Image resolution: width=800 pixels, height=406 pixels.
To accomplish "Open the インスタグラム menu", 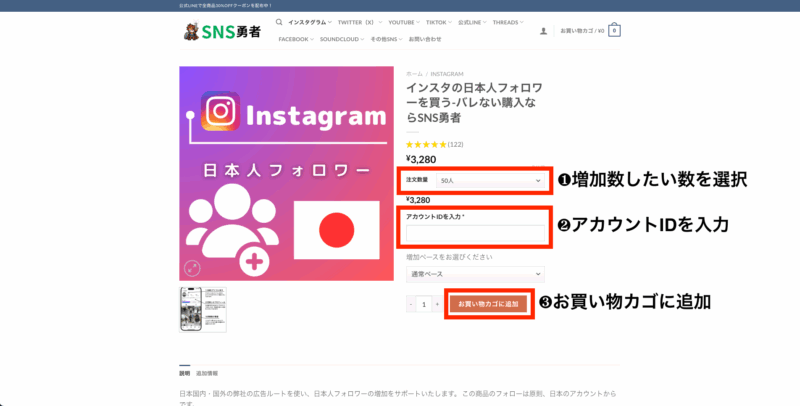I will [310, 22].
